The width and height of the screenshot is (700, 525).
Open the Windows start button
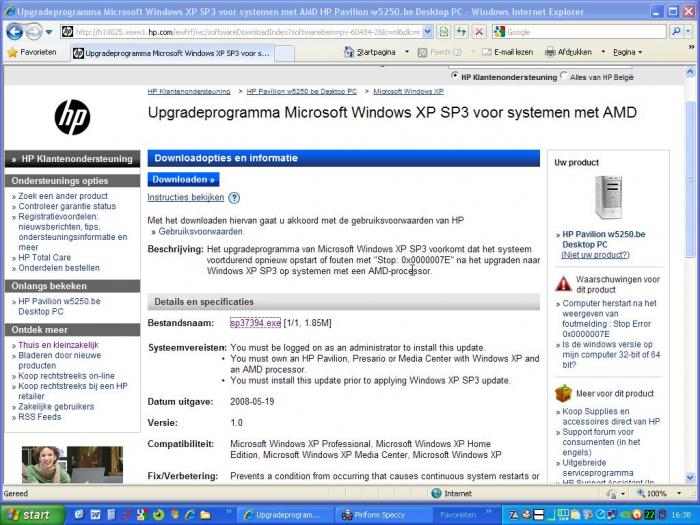32,515
